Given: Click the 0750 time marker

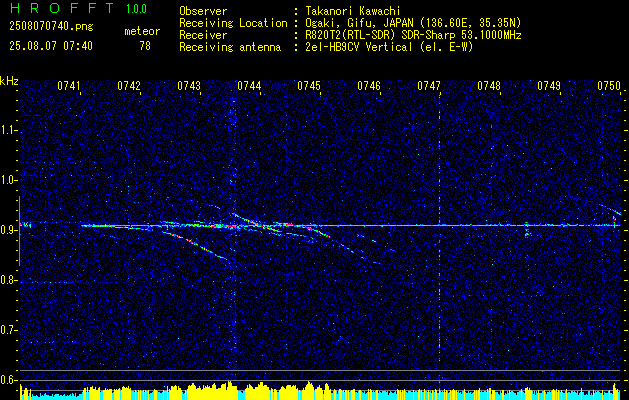Looking at the screenshot, I should click(609, 86).
